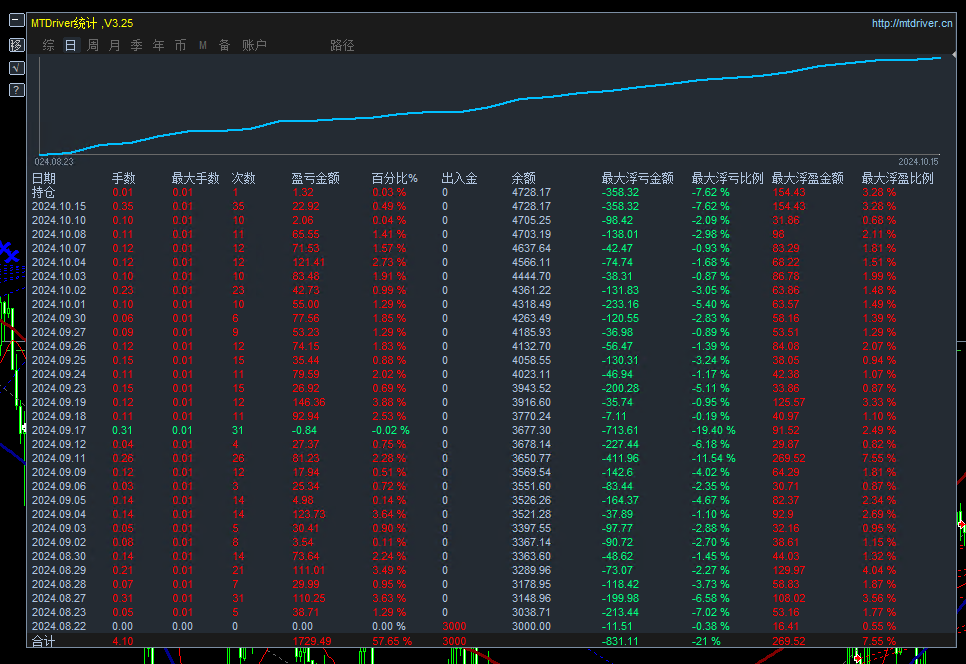Open the M tab

[203, 45]
